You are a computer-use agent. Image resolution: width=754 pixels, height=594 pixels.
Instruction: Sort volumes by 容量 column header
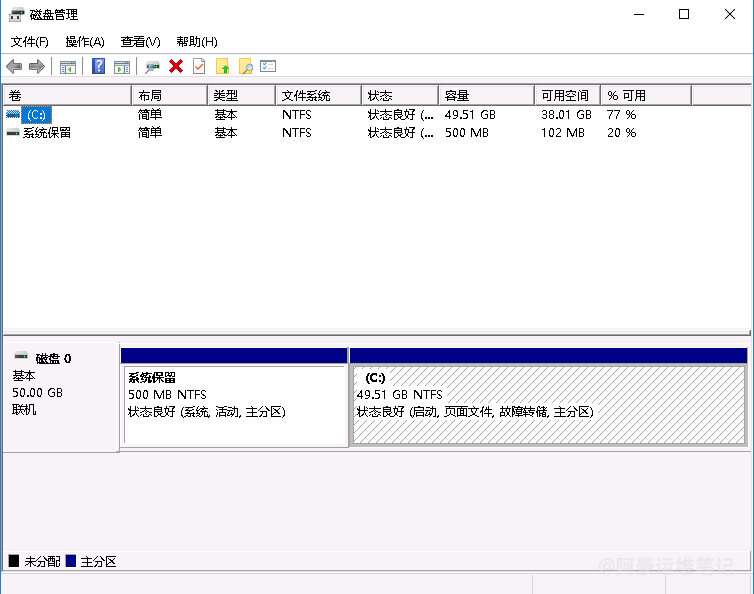[485, 95]
